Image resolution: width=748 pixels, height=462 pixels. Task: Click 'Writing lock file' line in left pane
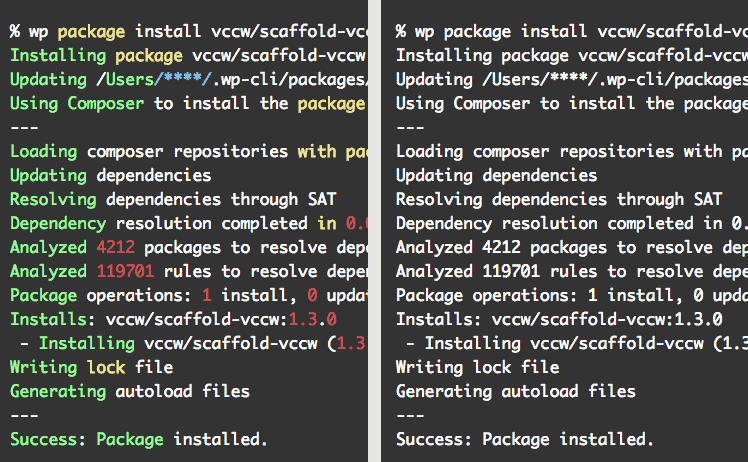coord(92,367)
